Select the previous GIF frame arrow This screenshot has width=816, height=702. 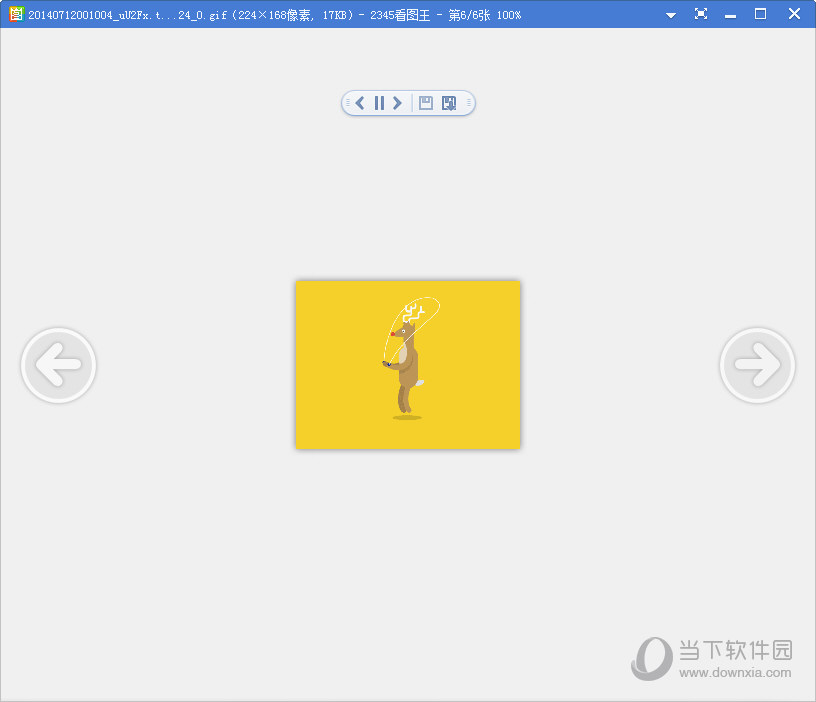click(x=360, y=103)
